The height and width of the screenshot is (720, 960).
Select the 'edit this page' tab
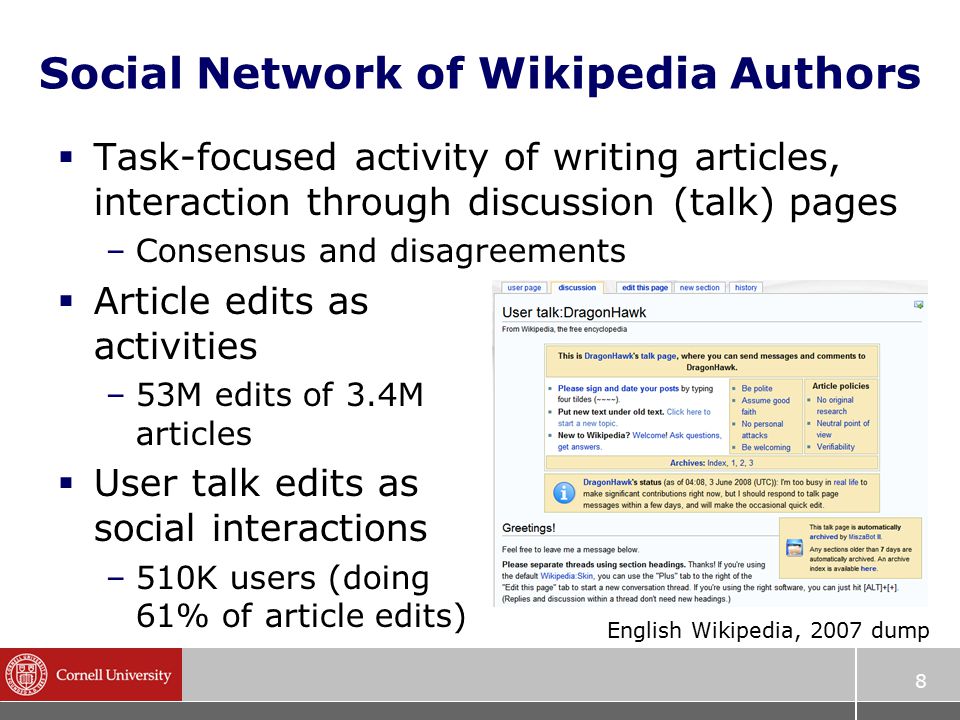(645, 288)
